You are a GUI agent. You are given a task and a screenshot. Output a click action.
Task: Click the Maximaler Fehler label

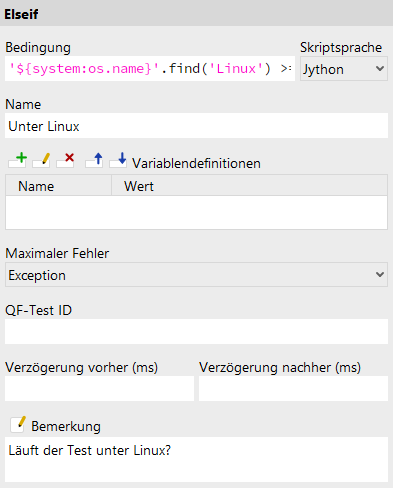click(x=57, y=253)
